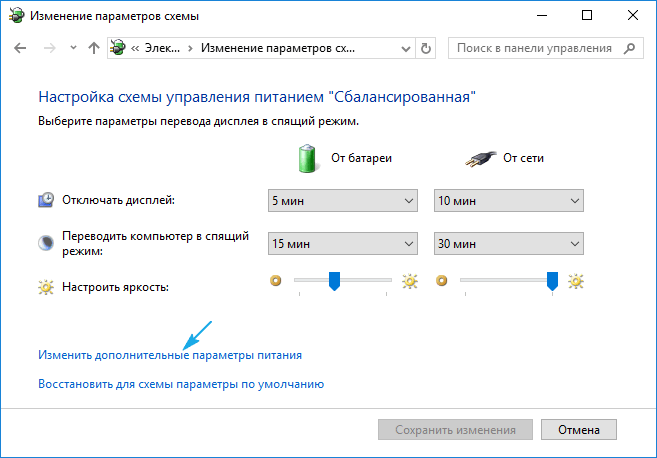Click the Back navigation arrow
The height and width of the screenshot is (458, 657).
point(21,48)
